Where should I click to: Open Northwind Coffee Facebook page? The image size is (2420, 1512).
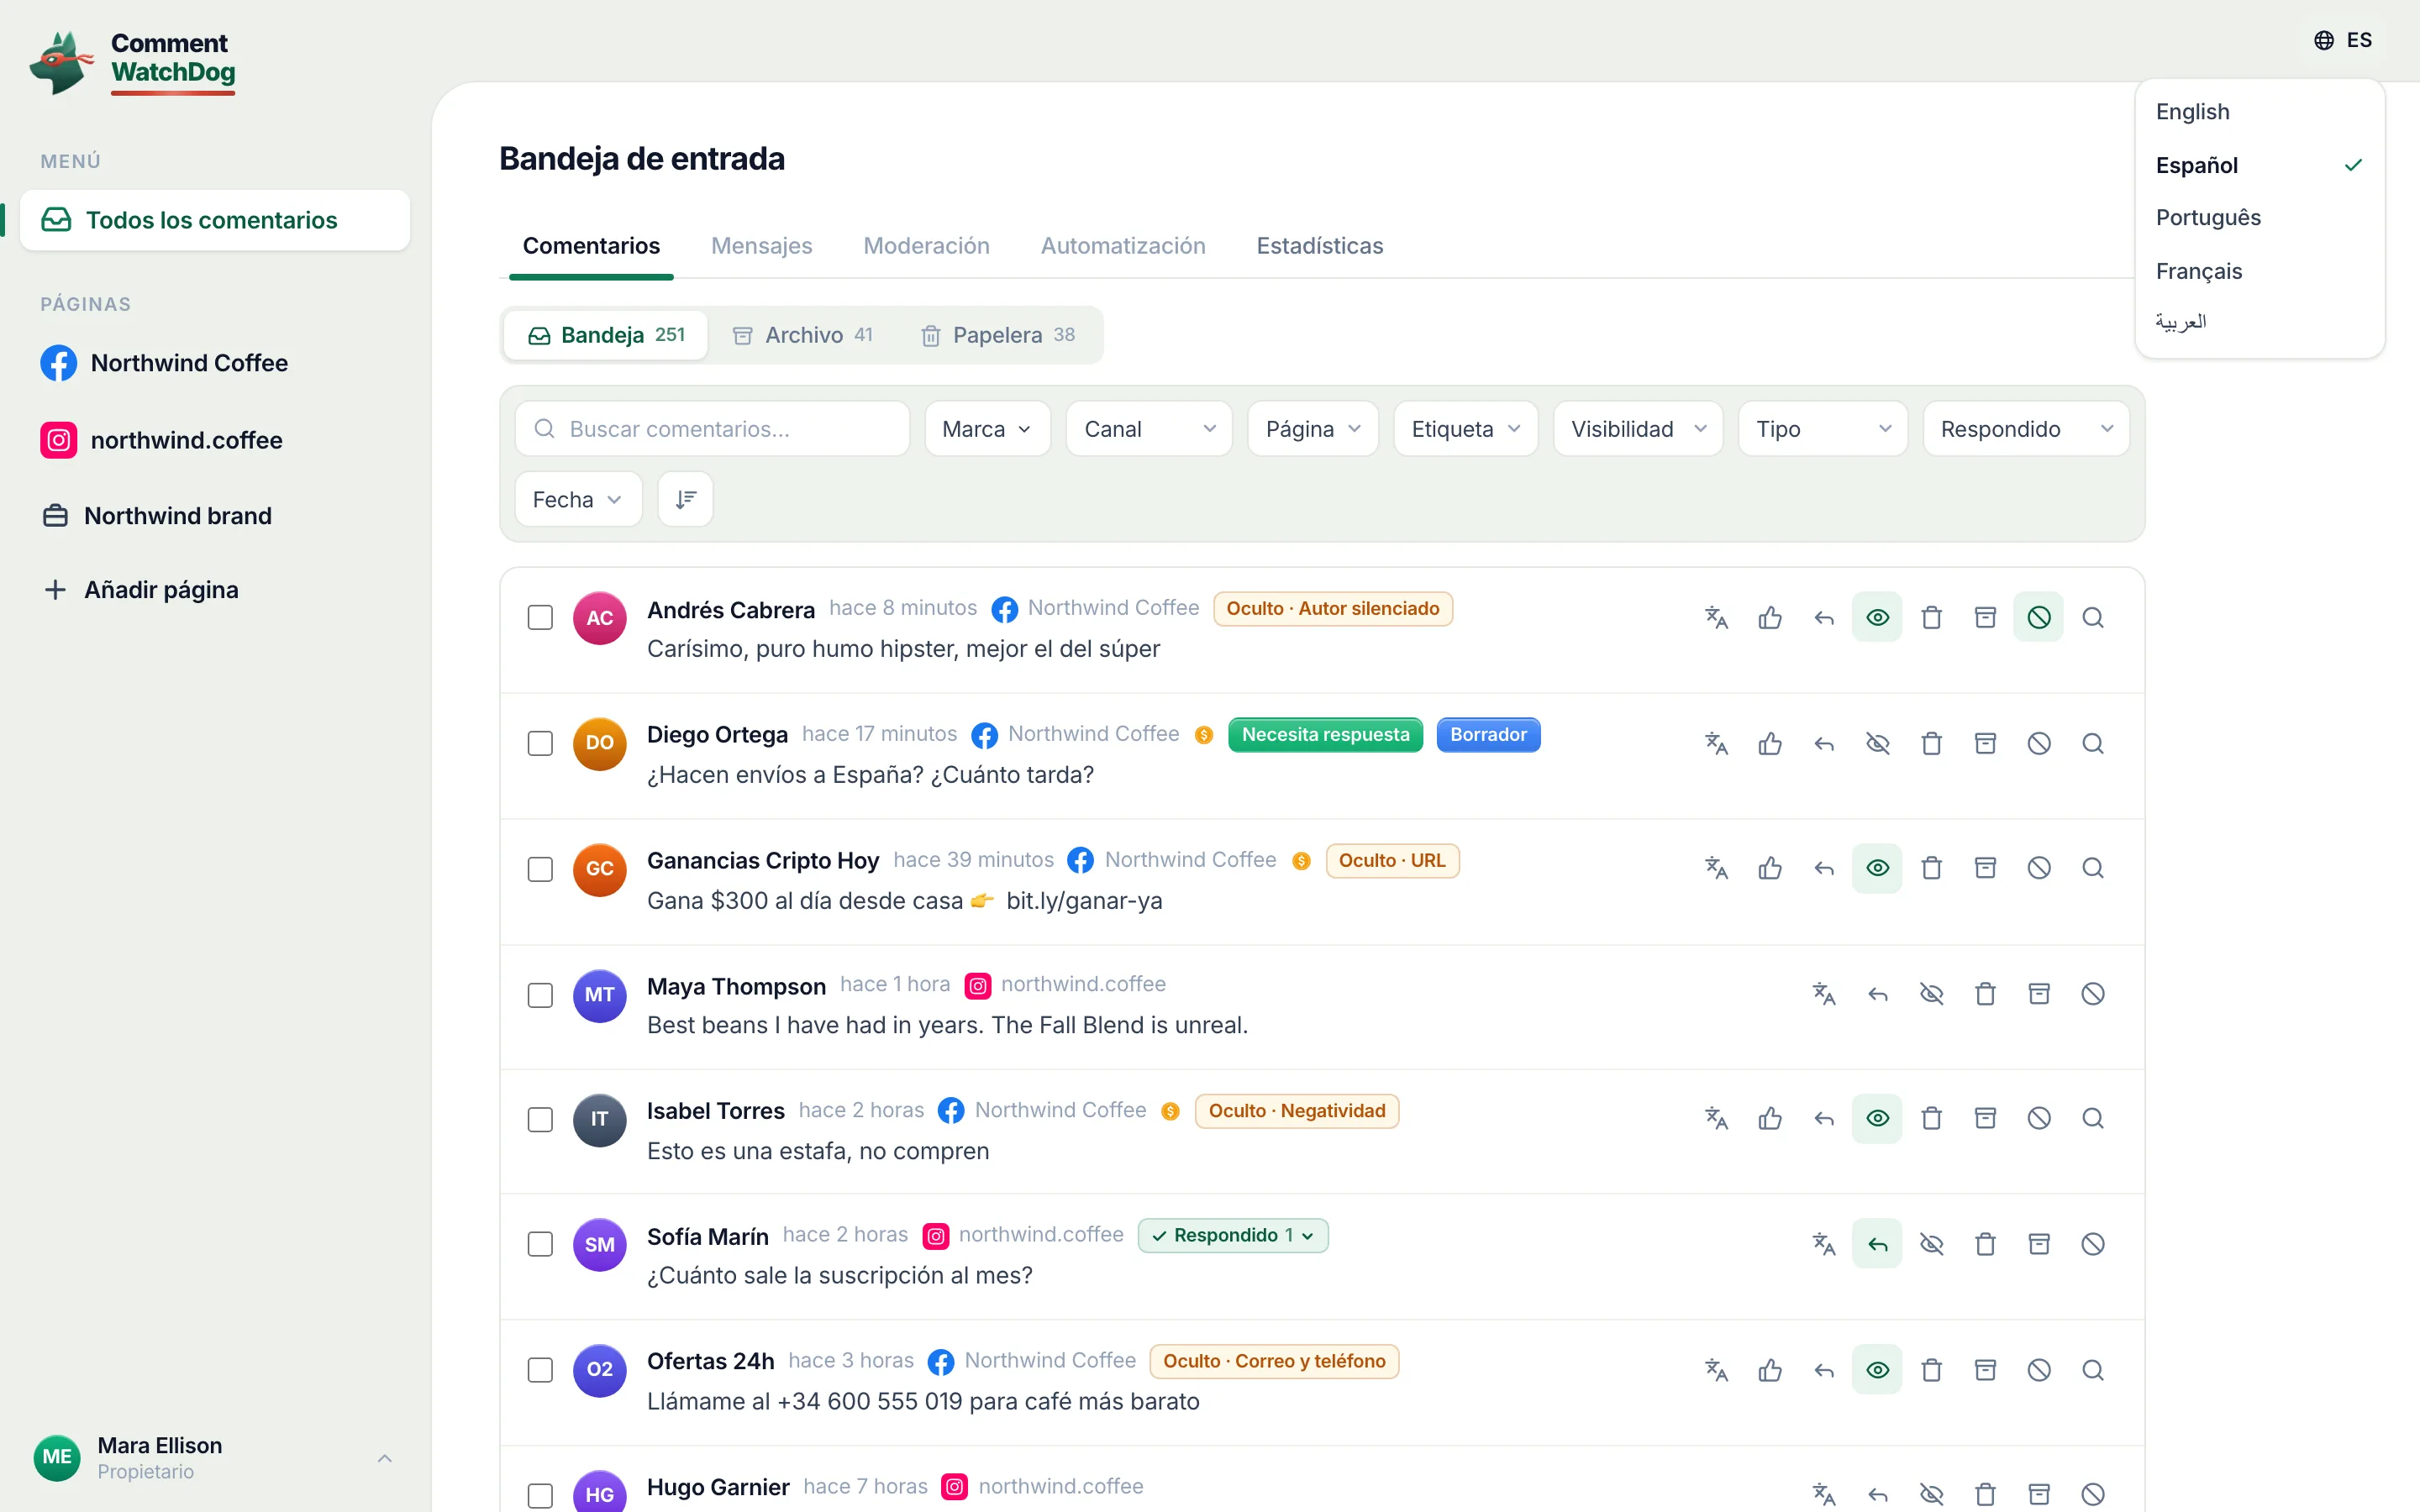(164, 363)
